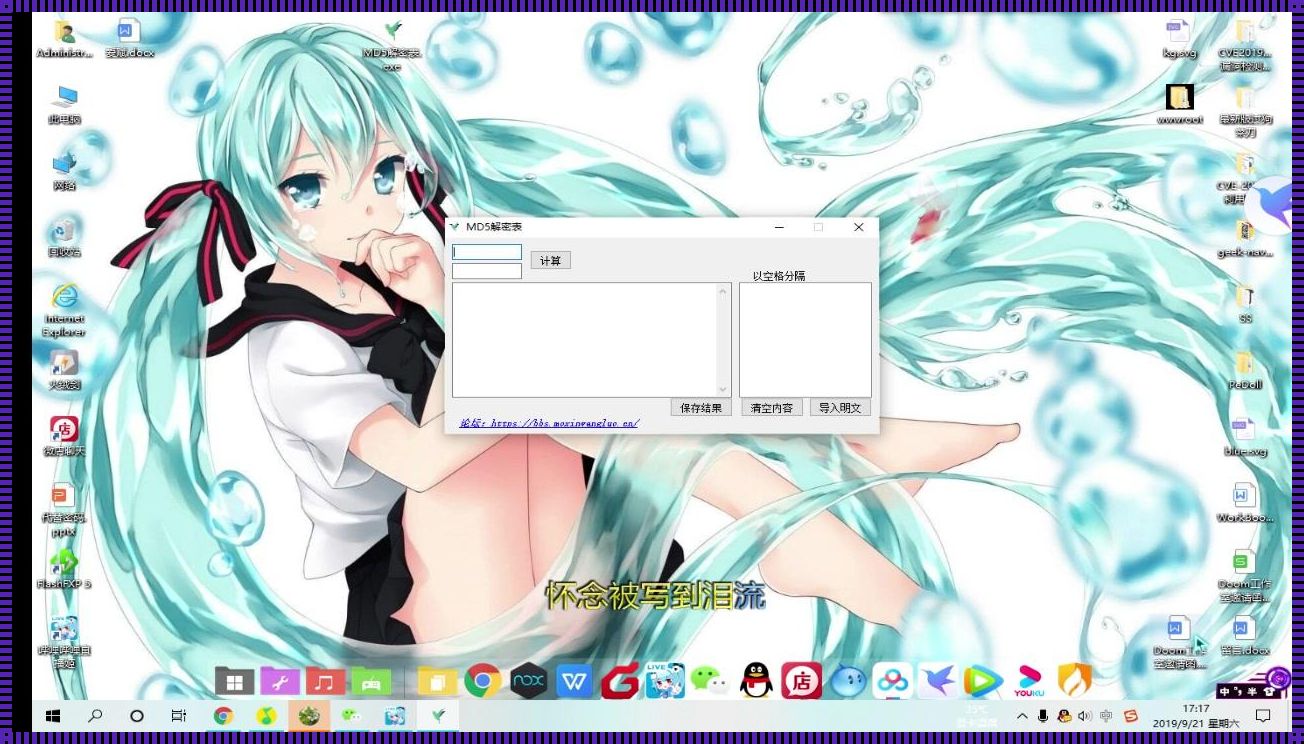Viewport: 1304px width, 744px height.
Task: Open QQ penguin icon in the dock
Action: pos(756,681)
